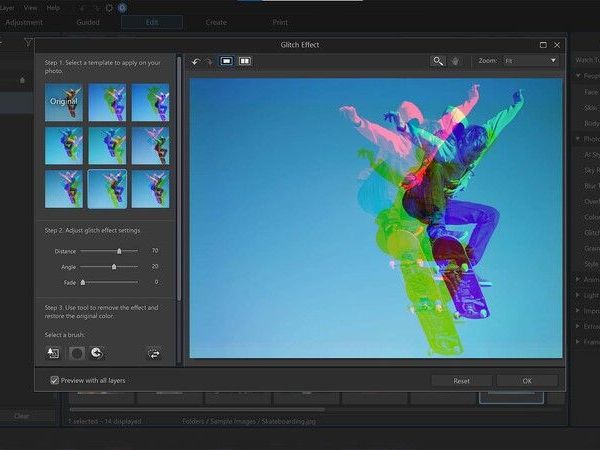Image resolution: width=600 pixels, height=450 pixels.
Task: Open the Adjustment tab in main window
Action: [24, 22]
